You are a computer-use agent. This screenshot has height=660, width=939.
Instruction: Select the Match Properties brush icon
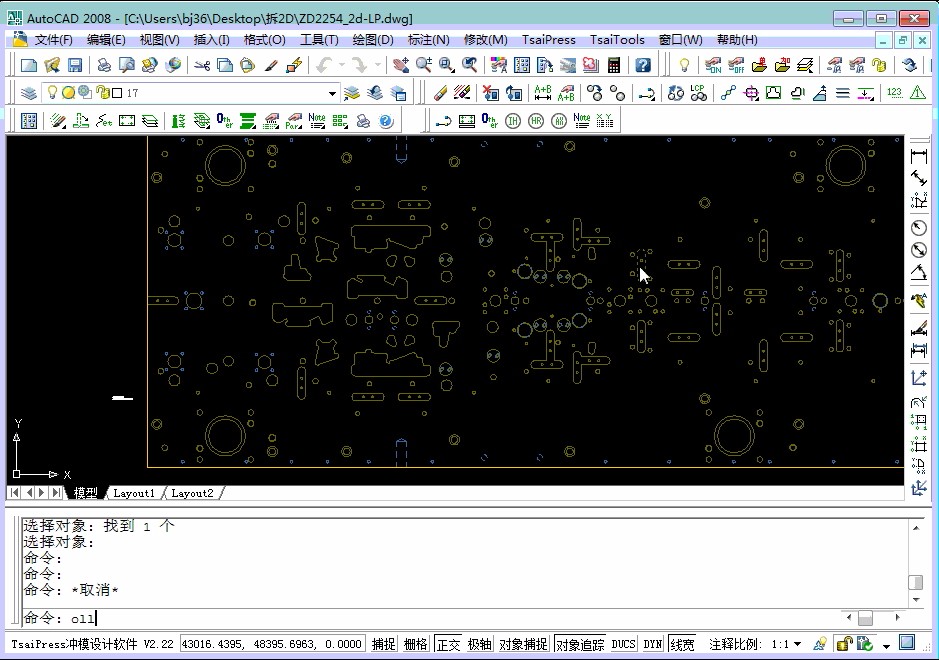[x=293, y=65]
